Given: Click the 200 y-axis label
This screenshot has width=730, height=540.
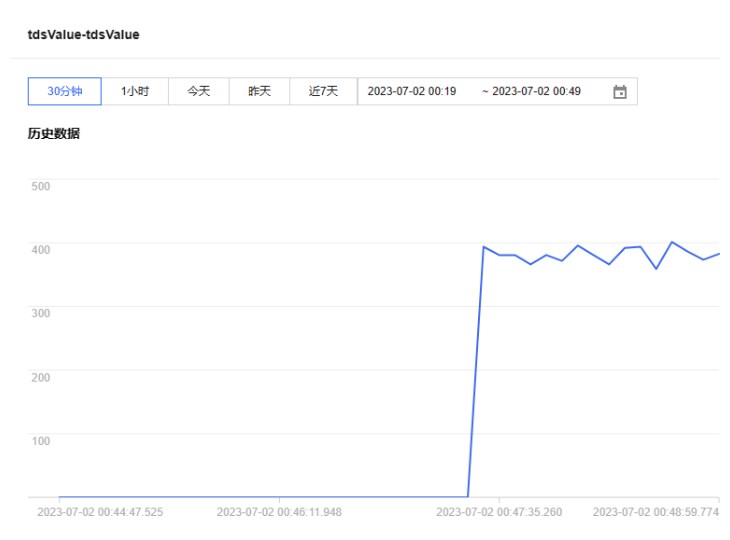Looking at the screenshot, I should 41,377.
